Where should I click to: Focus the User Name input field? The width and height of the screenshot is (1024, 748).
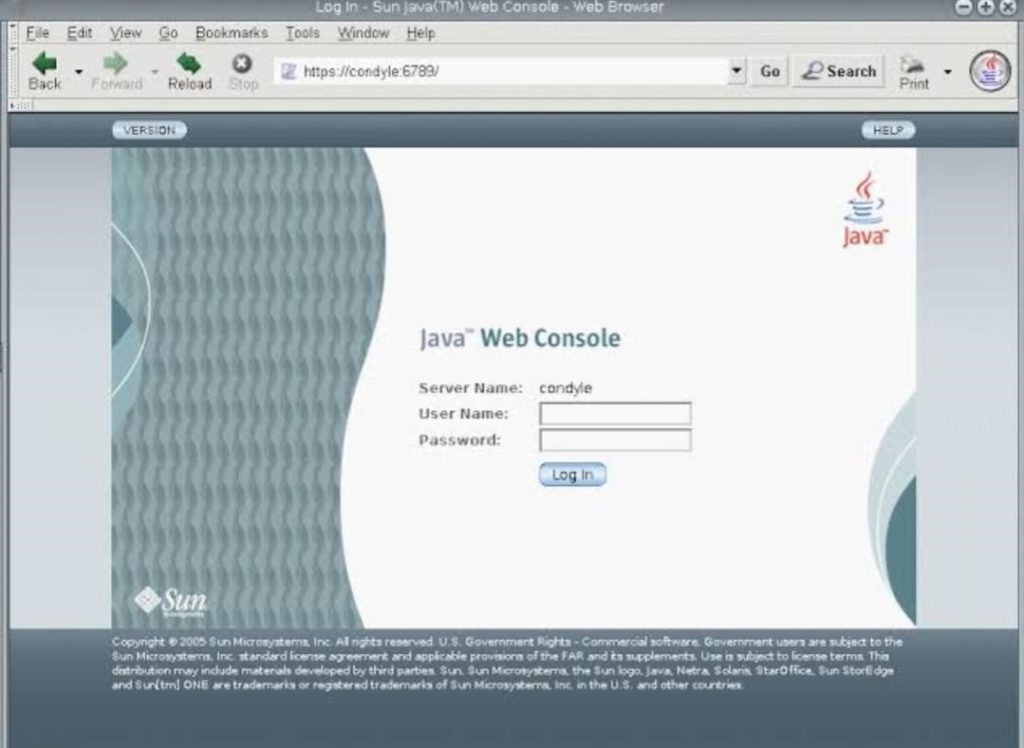615,414
